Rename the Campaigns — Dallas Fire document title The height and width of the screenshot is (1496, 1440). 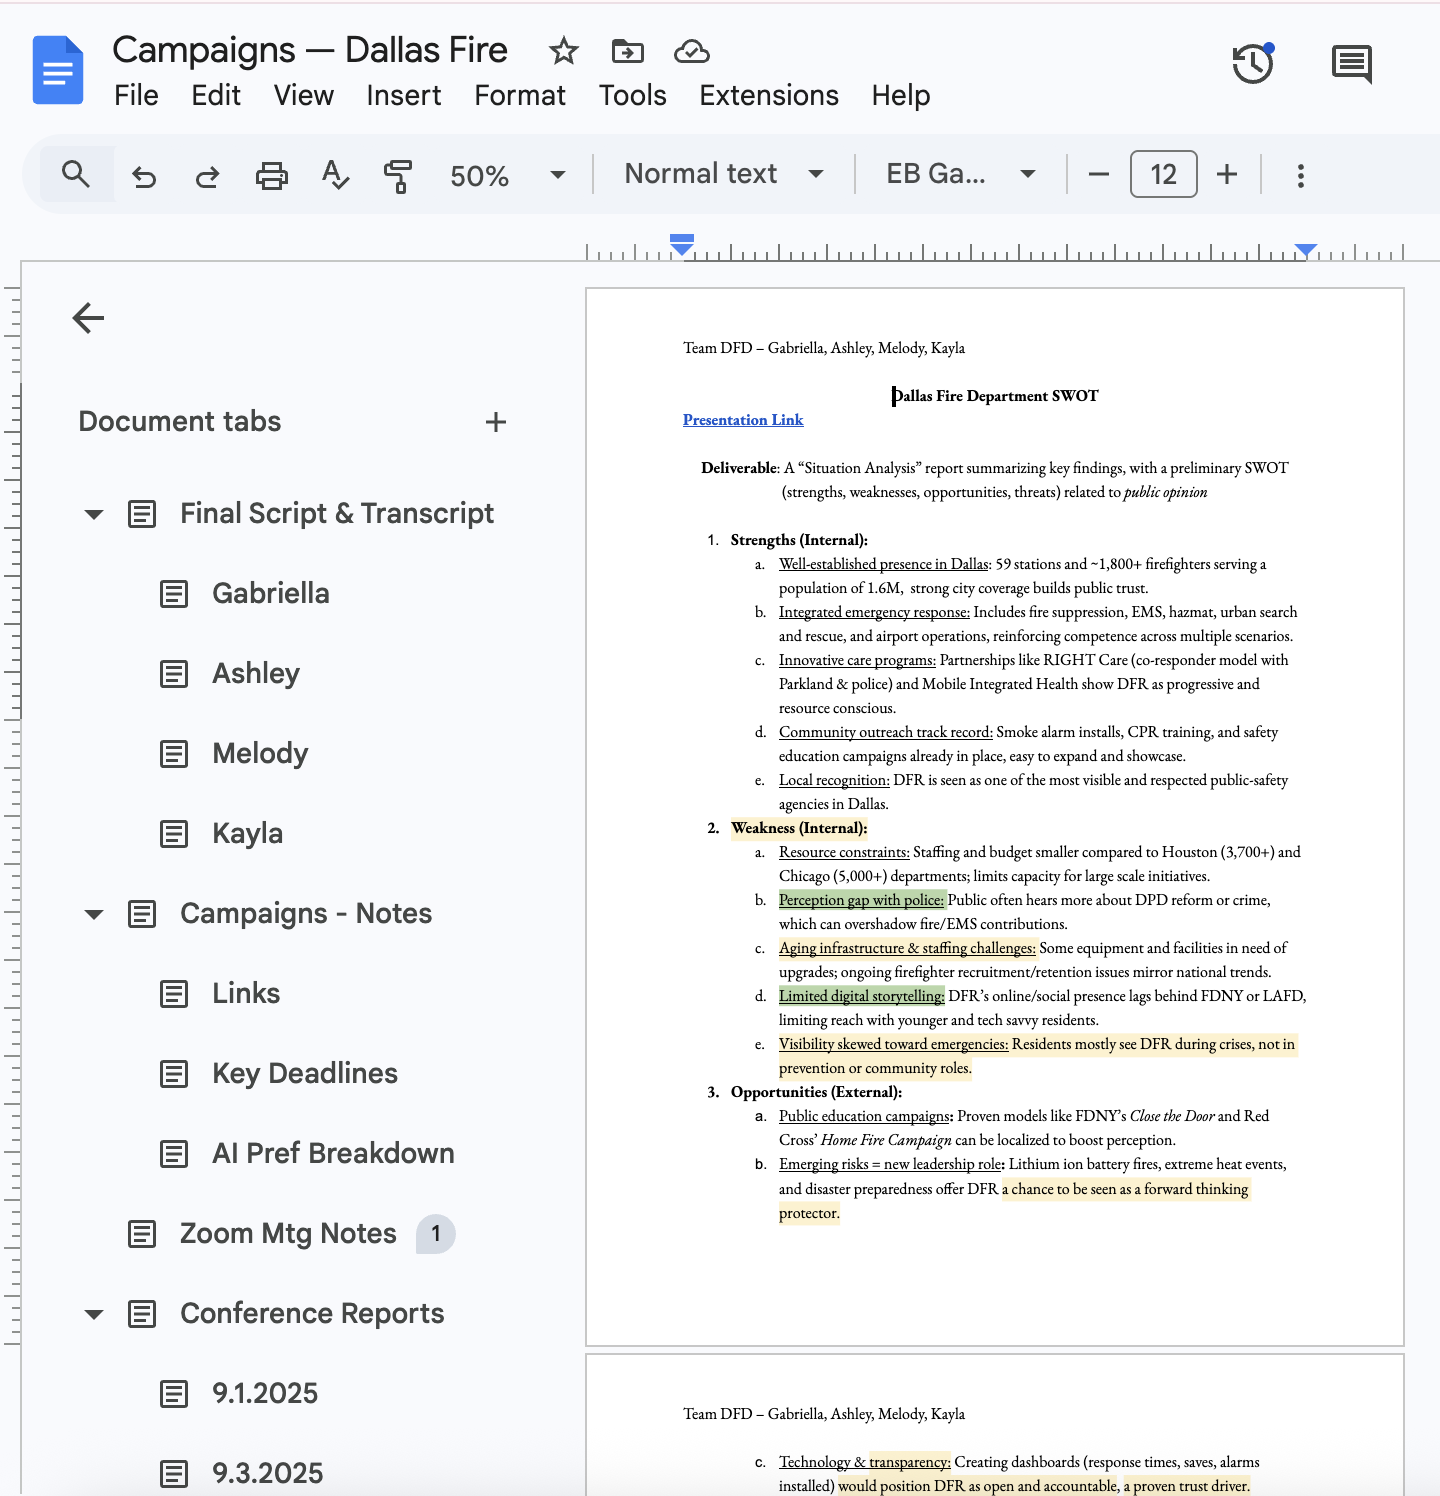point(310,49)
